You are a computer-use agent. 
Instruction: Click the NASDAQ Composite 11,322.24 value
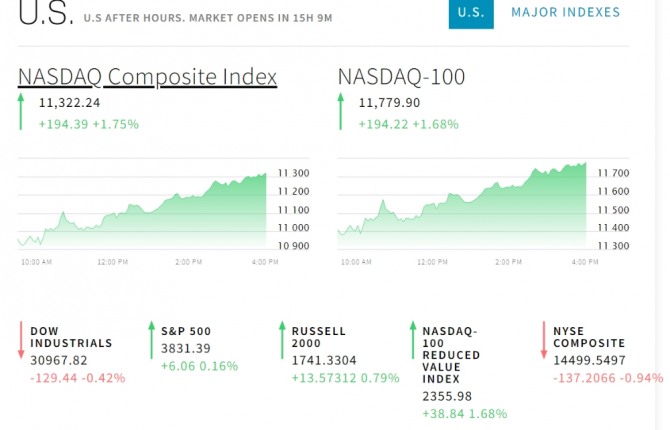(x=69, y=102)
